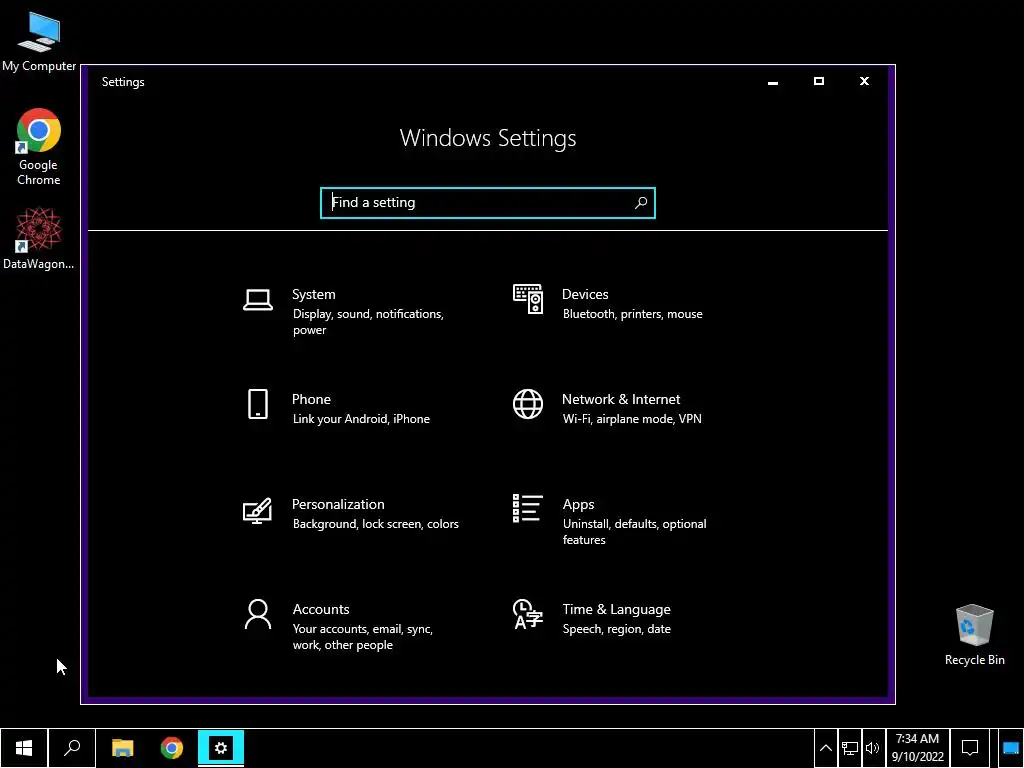The width and height of the screenshot is (1024, 768).
Task: Click 'Link your Android, iPhone' text
Action: (x=361, y=419)
